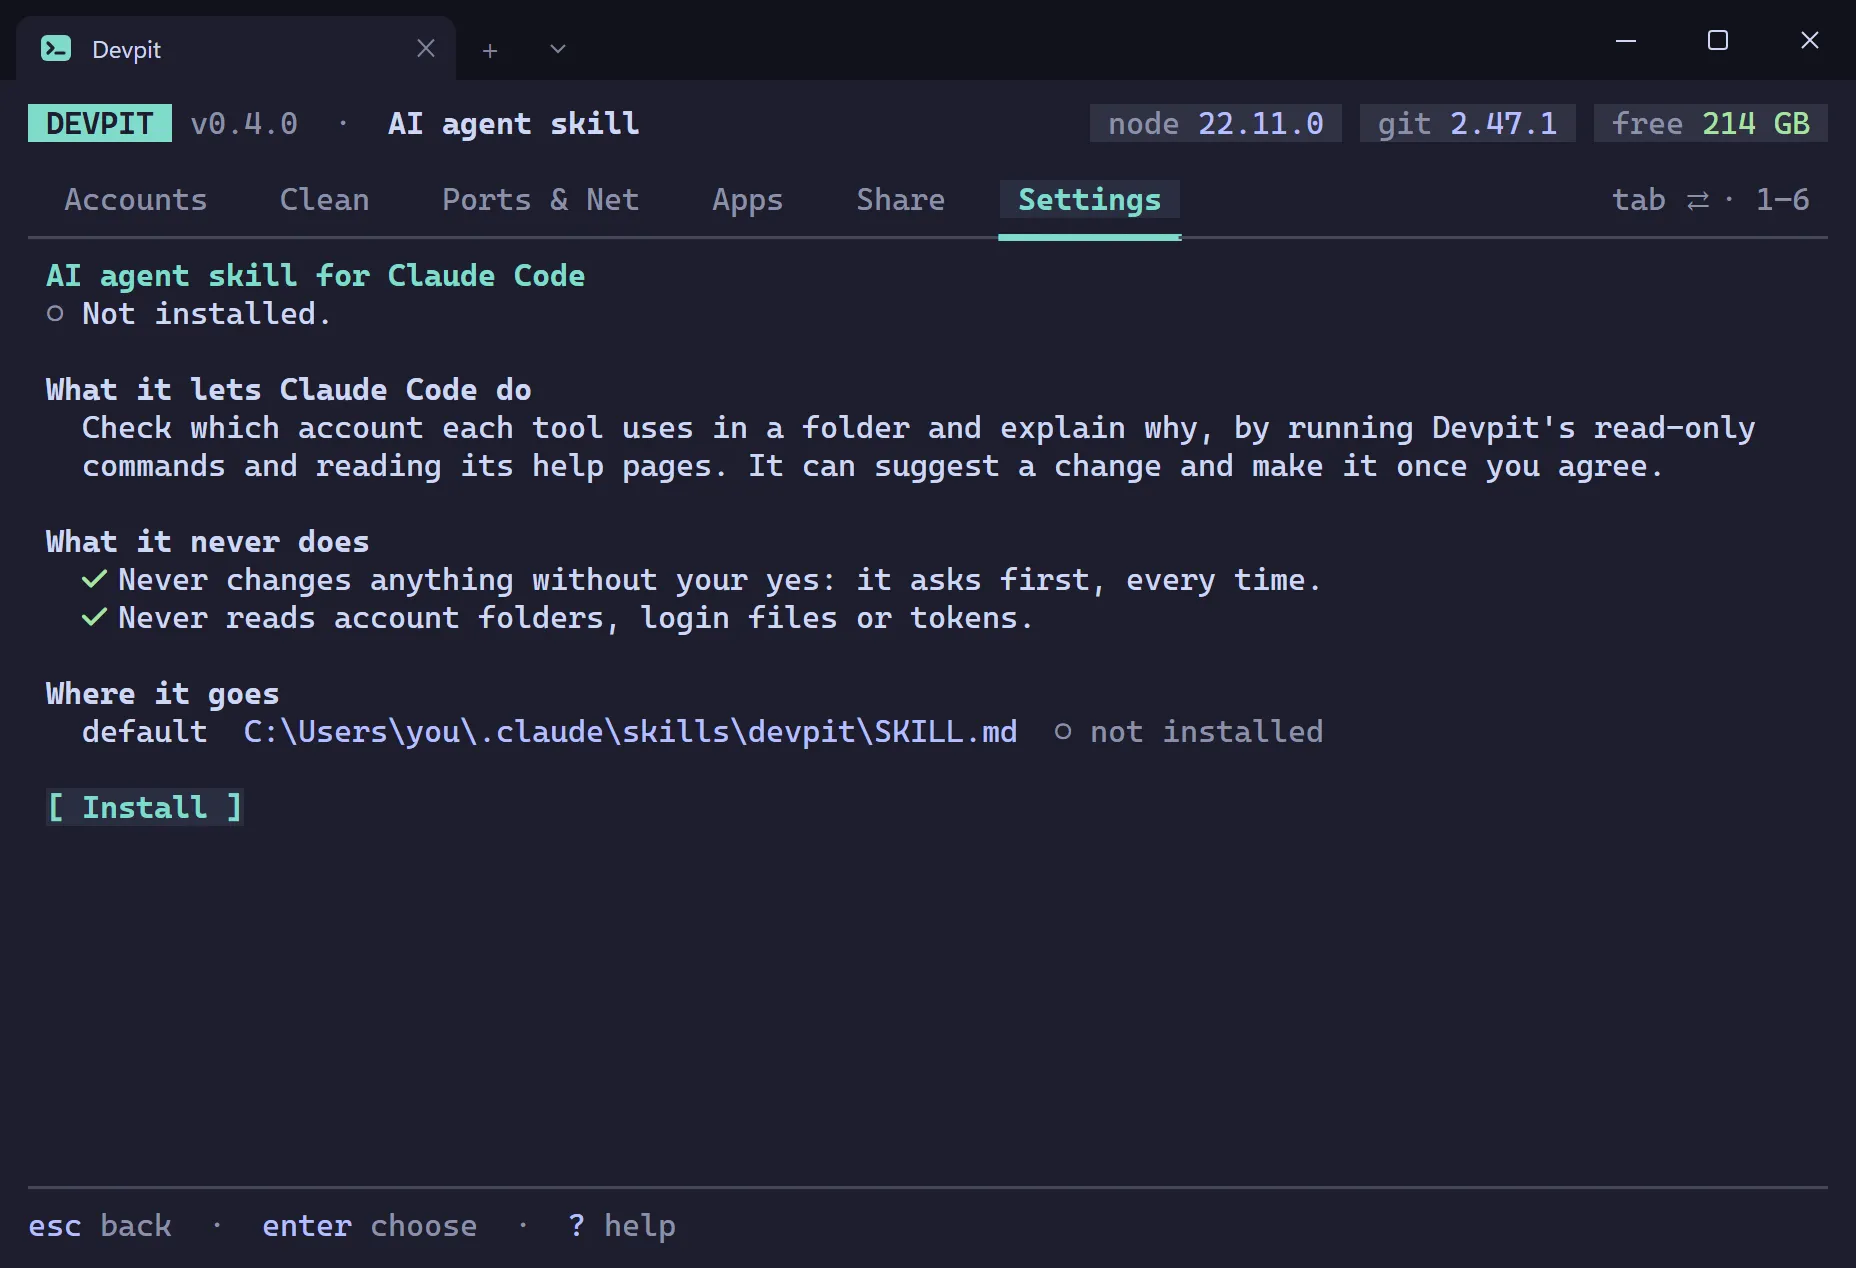Viewport: 1856px width, 1268px height.
Task: Click the node 22.11.0 status badge
Action: 1216,123
